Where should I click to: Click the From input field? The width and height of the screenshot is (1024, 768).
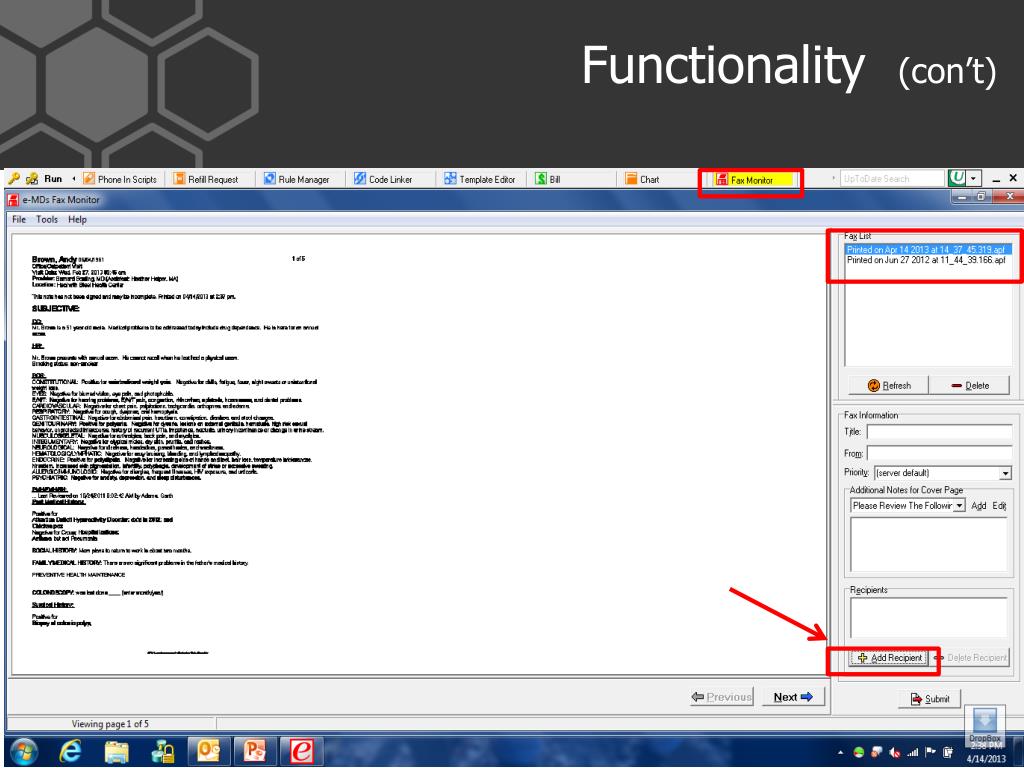939,453
